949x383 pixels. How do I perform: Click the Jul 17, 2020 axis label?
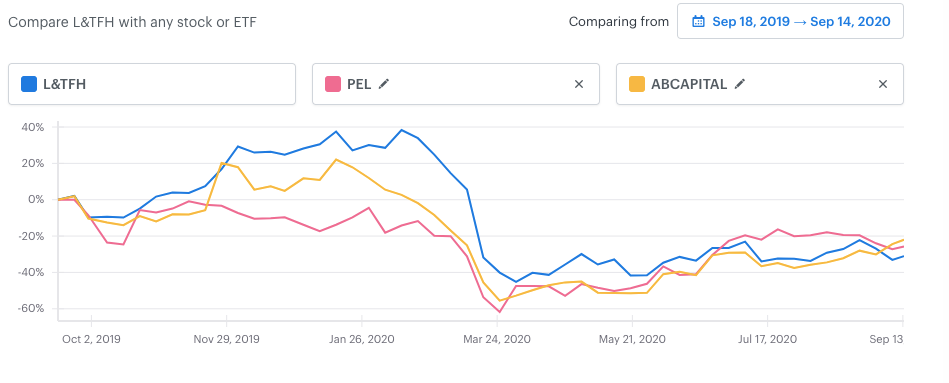pyautogui.click(x=767, y=339)
